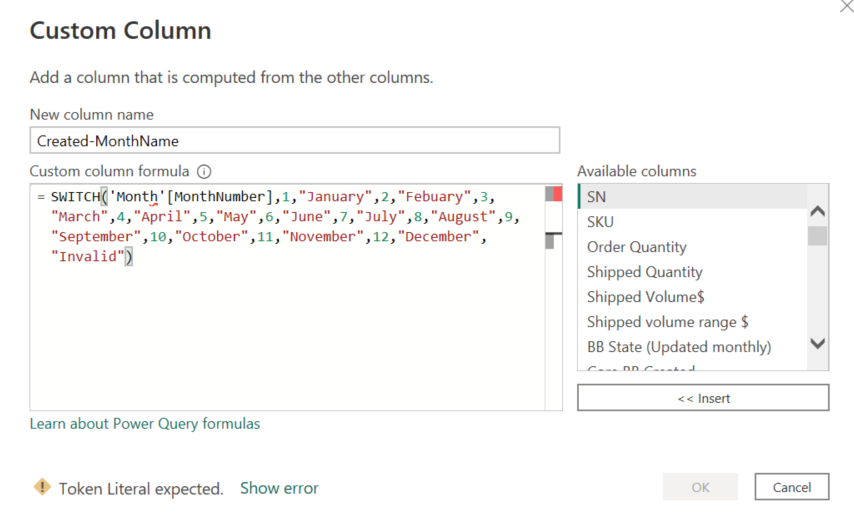
Task: Close the Custom Column dialog with X
Action: click(x=847, y=7)
